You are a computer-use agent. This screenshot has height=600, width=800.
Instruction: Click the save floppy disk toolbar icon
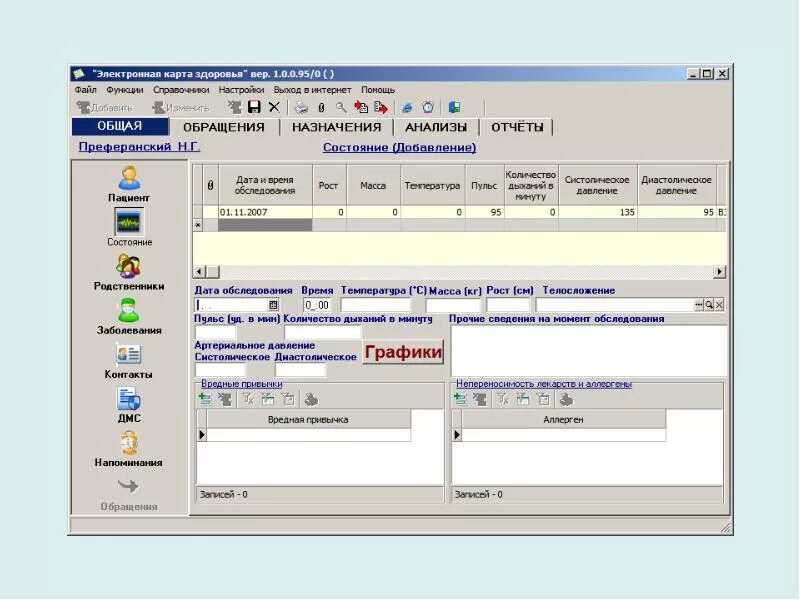tap(254, 107)
